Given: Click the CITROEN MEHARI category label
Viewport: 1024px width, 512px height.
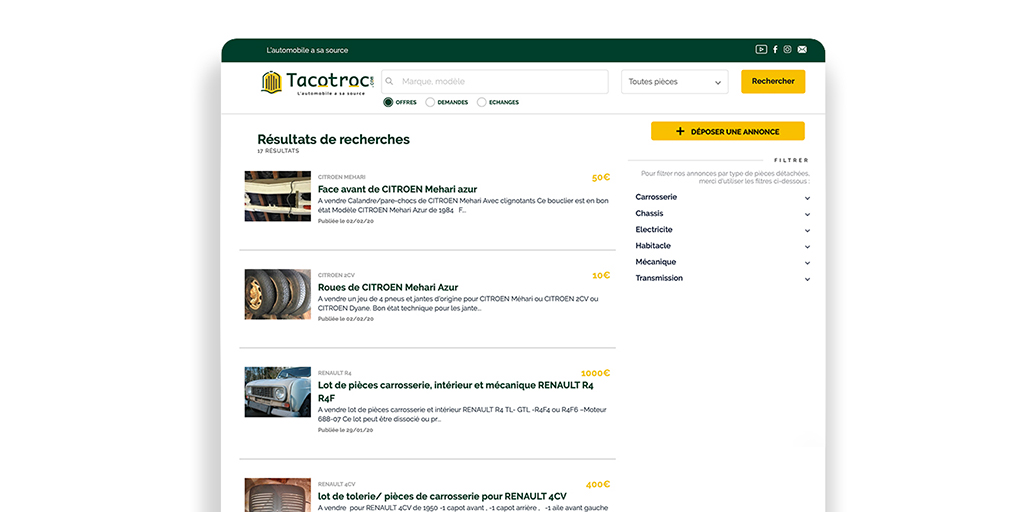Looking at the screenshot, I should (x=342, y=177).
